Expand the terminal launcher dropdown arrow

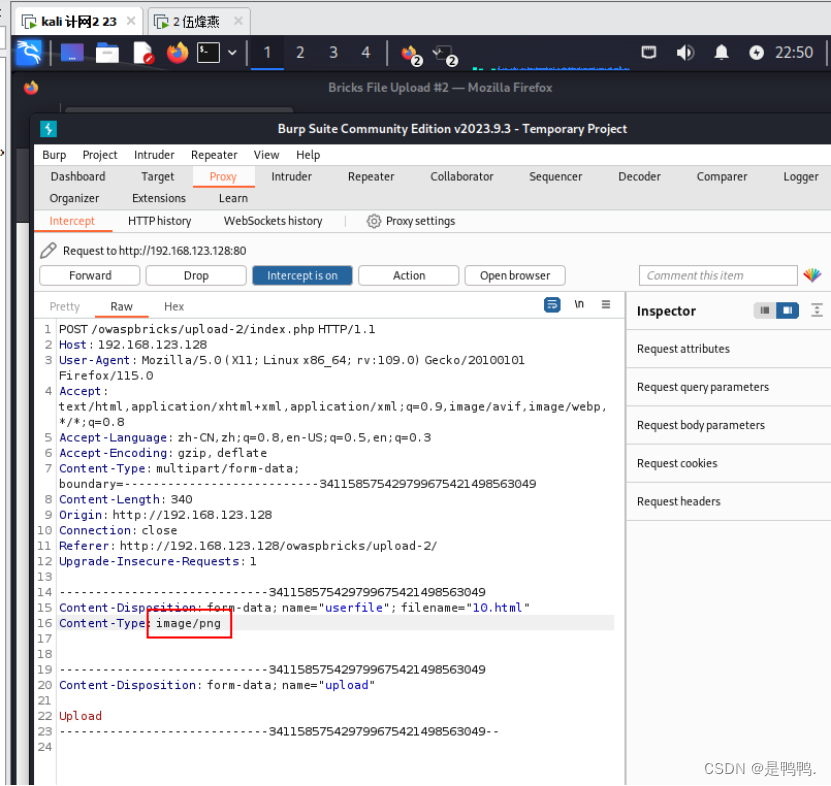(x=232, y=53)
